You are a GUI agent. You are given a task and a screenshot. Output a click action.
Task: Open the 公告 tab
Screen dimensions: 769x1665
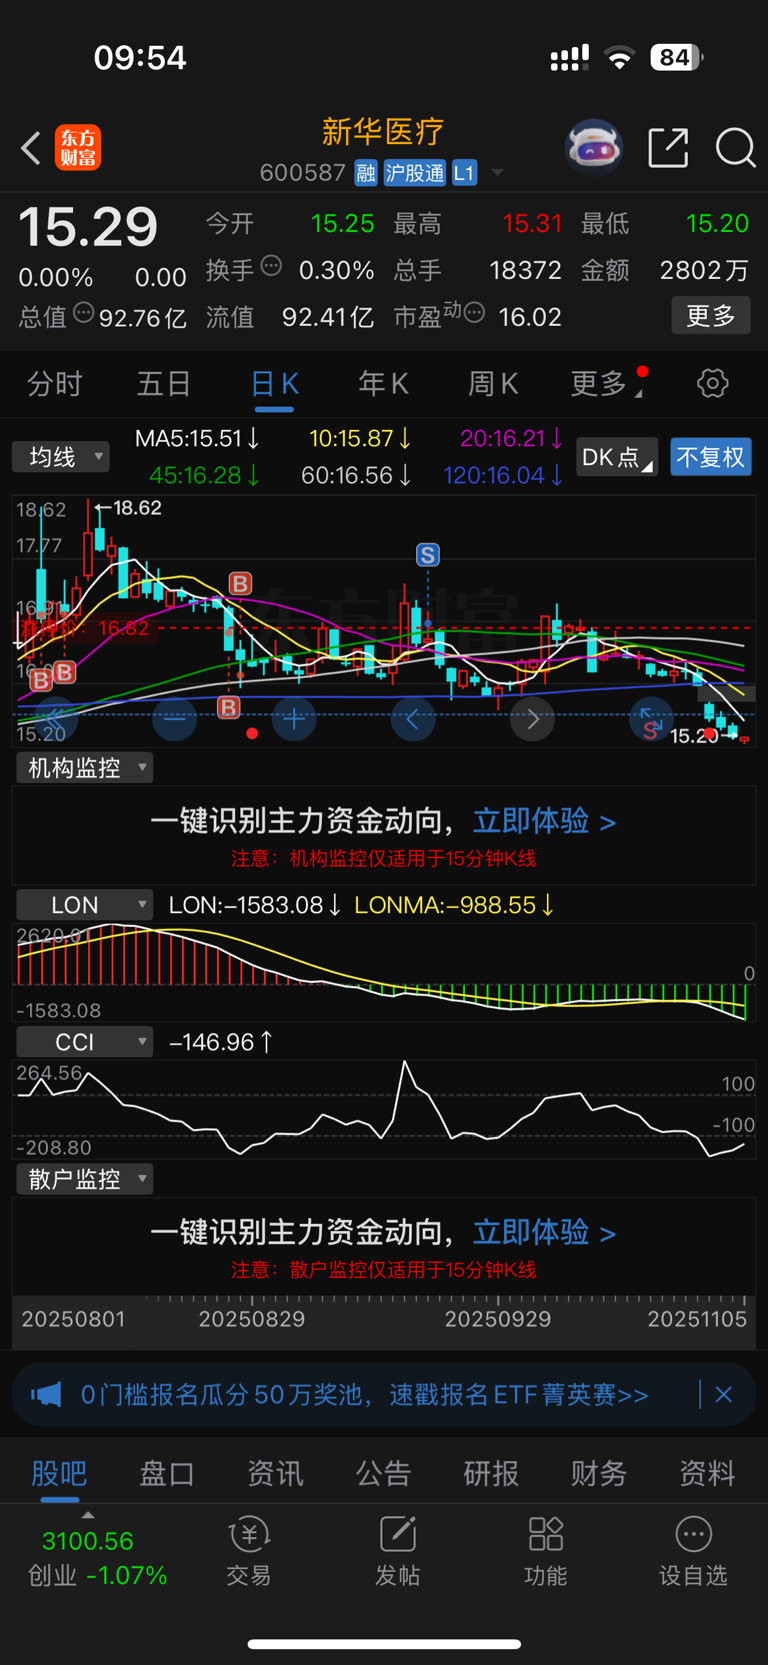(383, 1473)
